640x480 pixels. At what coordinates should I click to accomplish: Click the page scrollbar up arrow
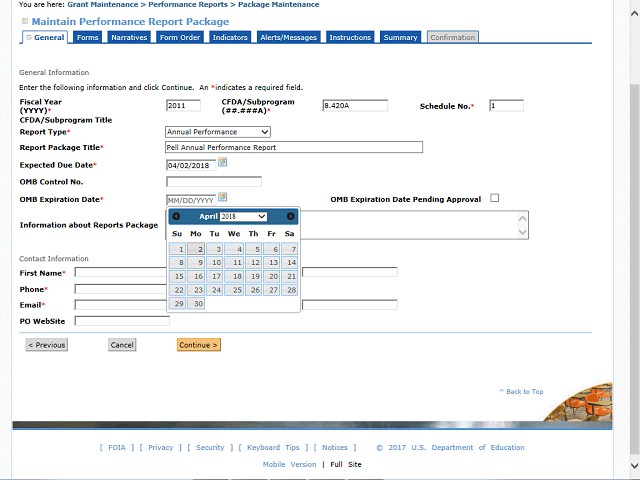coord(634,13)
